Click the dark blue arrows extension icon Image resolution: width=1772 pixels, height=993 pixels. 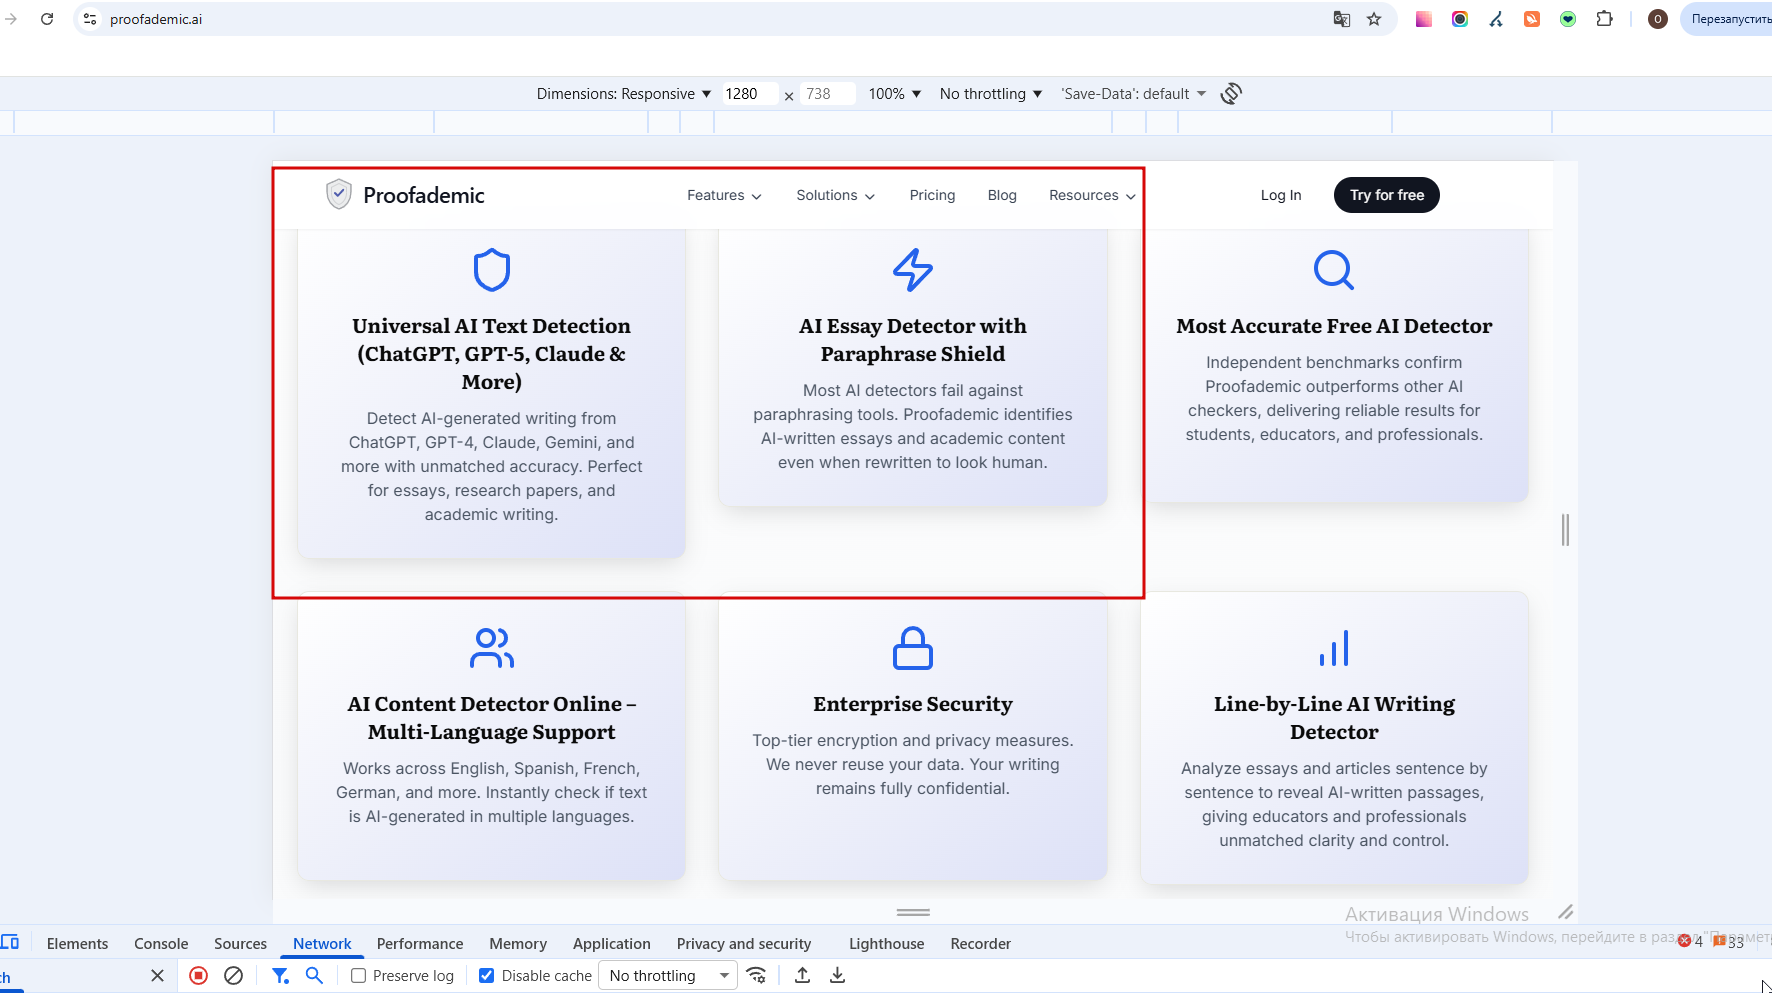click(x=1496, y=19)
